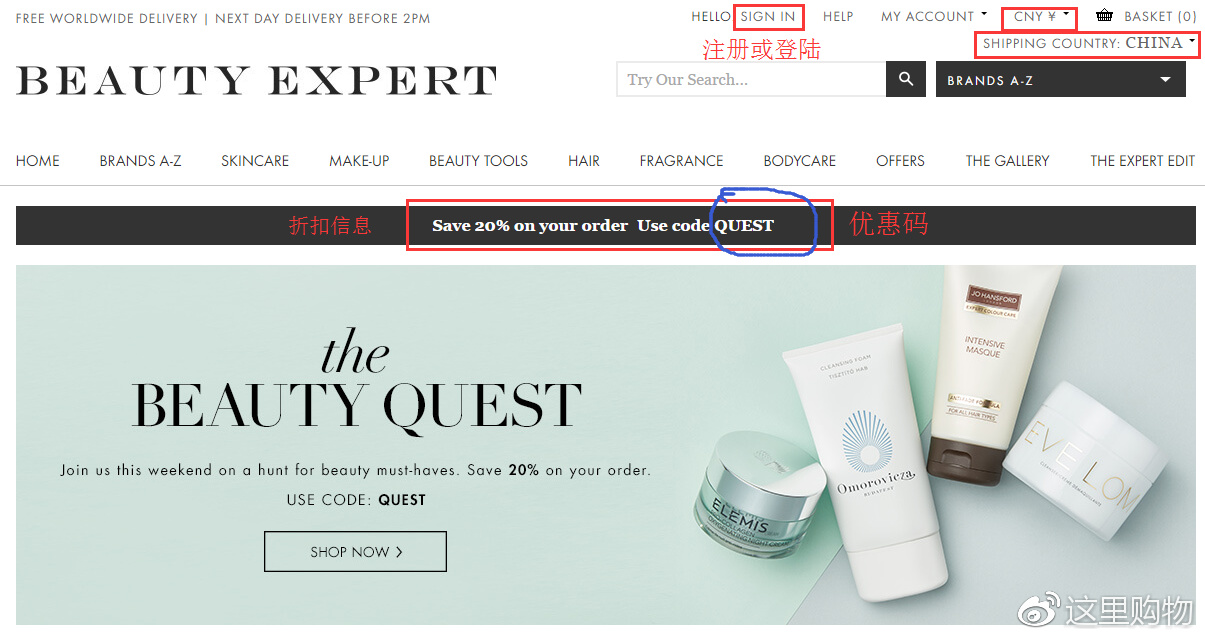The height and width of the screenshot is (640, 1205).
Task: Open the basket icon
Action: [1104, 16]
